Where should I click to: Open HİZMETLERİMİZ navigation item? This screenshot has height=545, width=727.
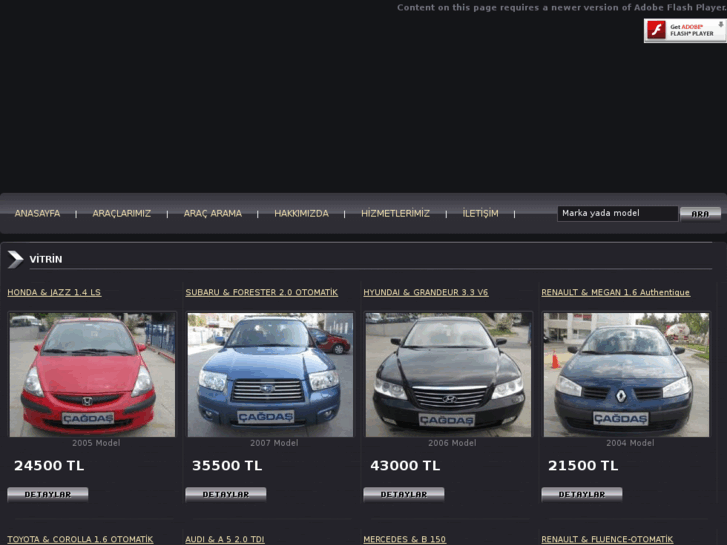pos(395,213)
